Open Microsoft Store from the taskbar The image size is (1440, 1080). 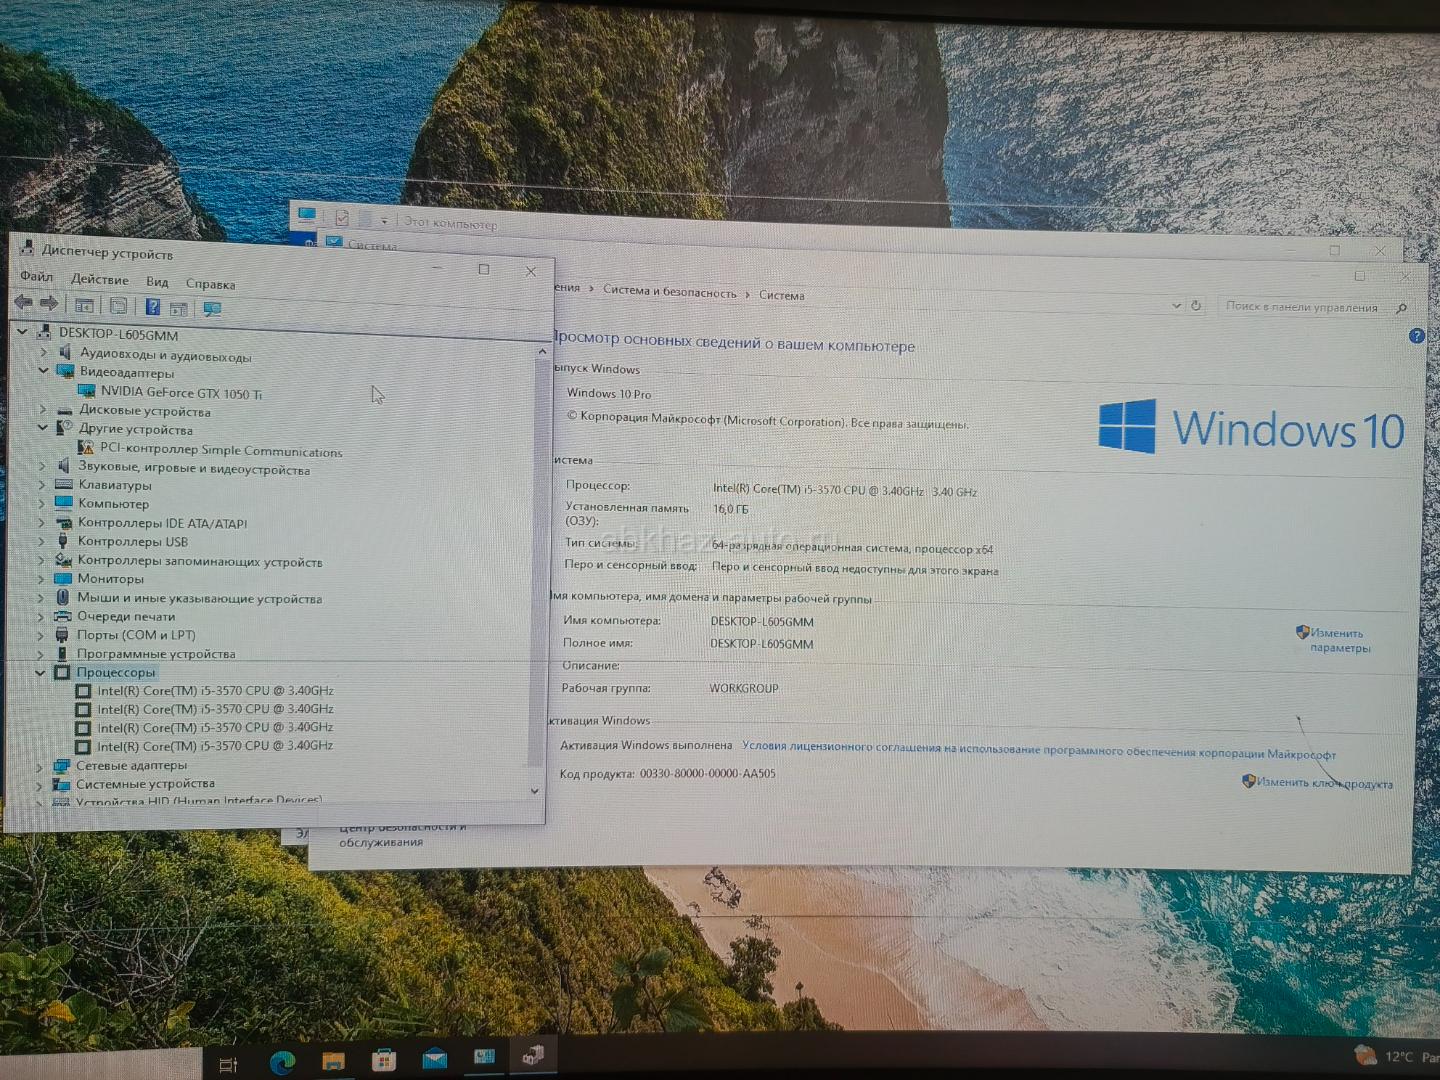click(383, 1060)
